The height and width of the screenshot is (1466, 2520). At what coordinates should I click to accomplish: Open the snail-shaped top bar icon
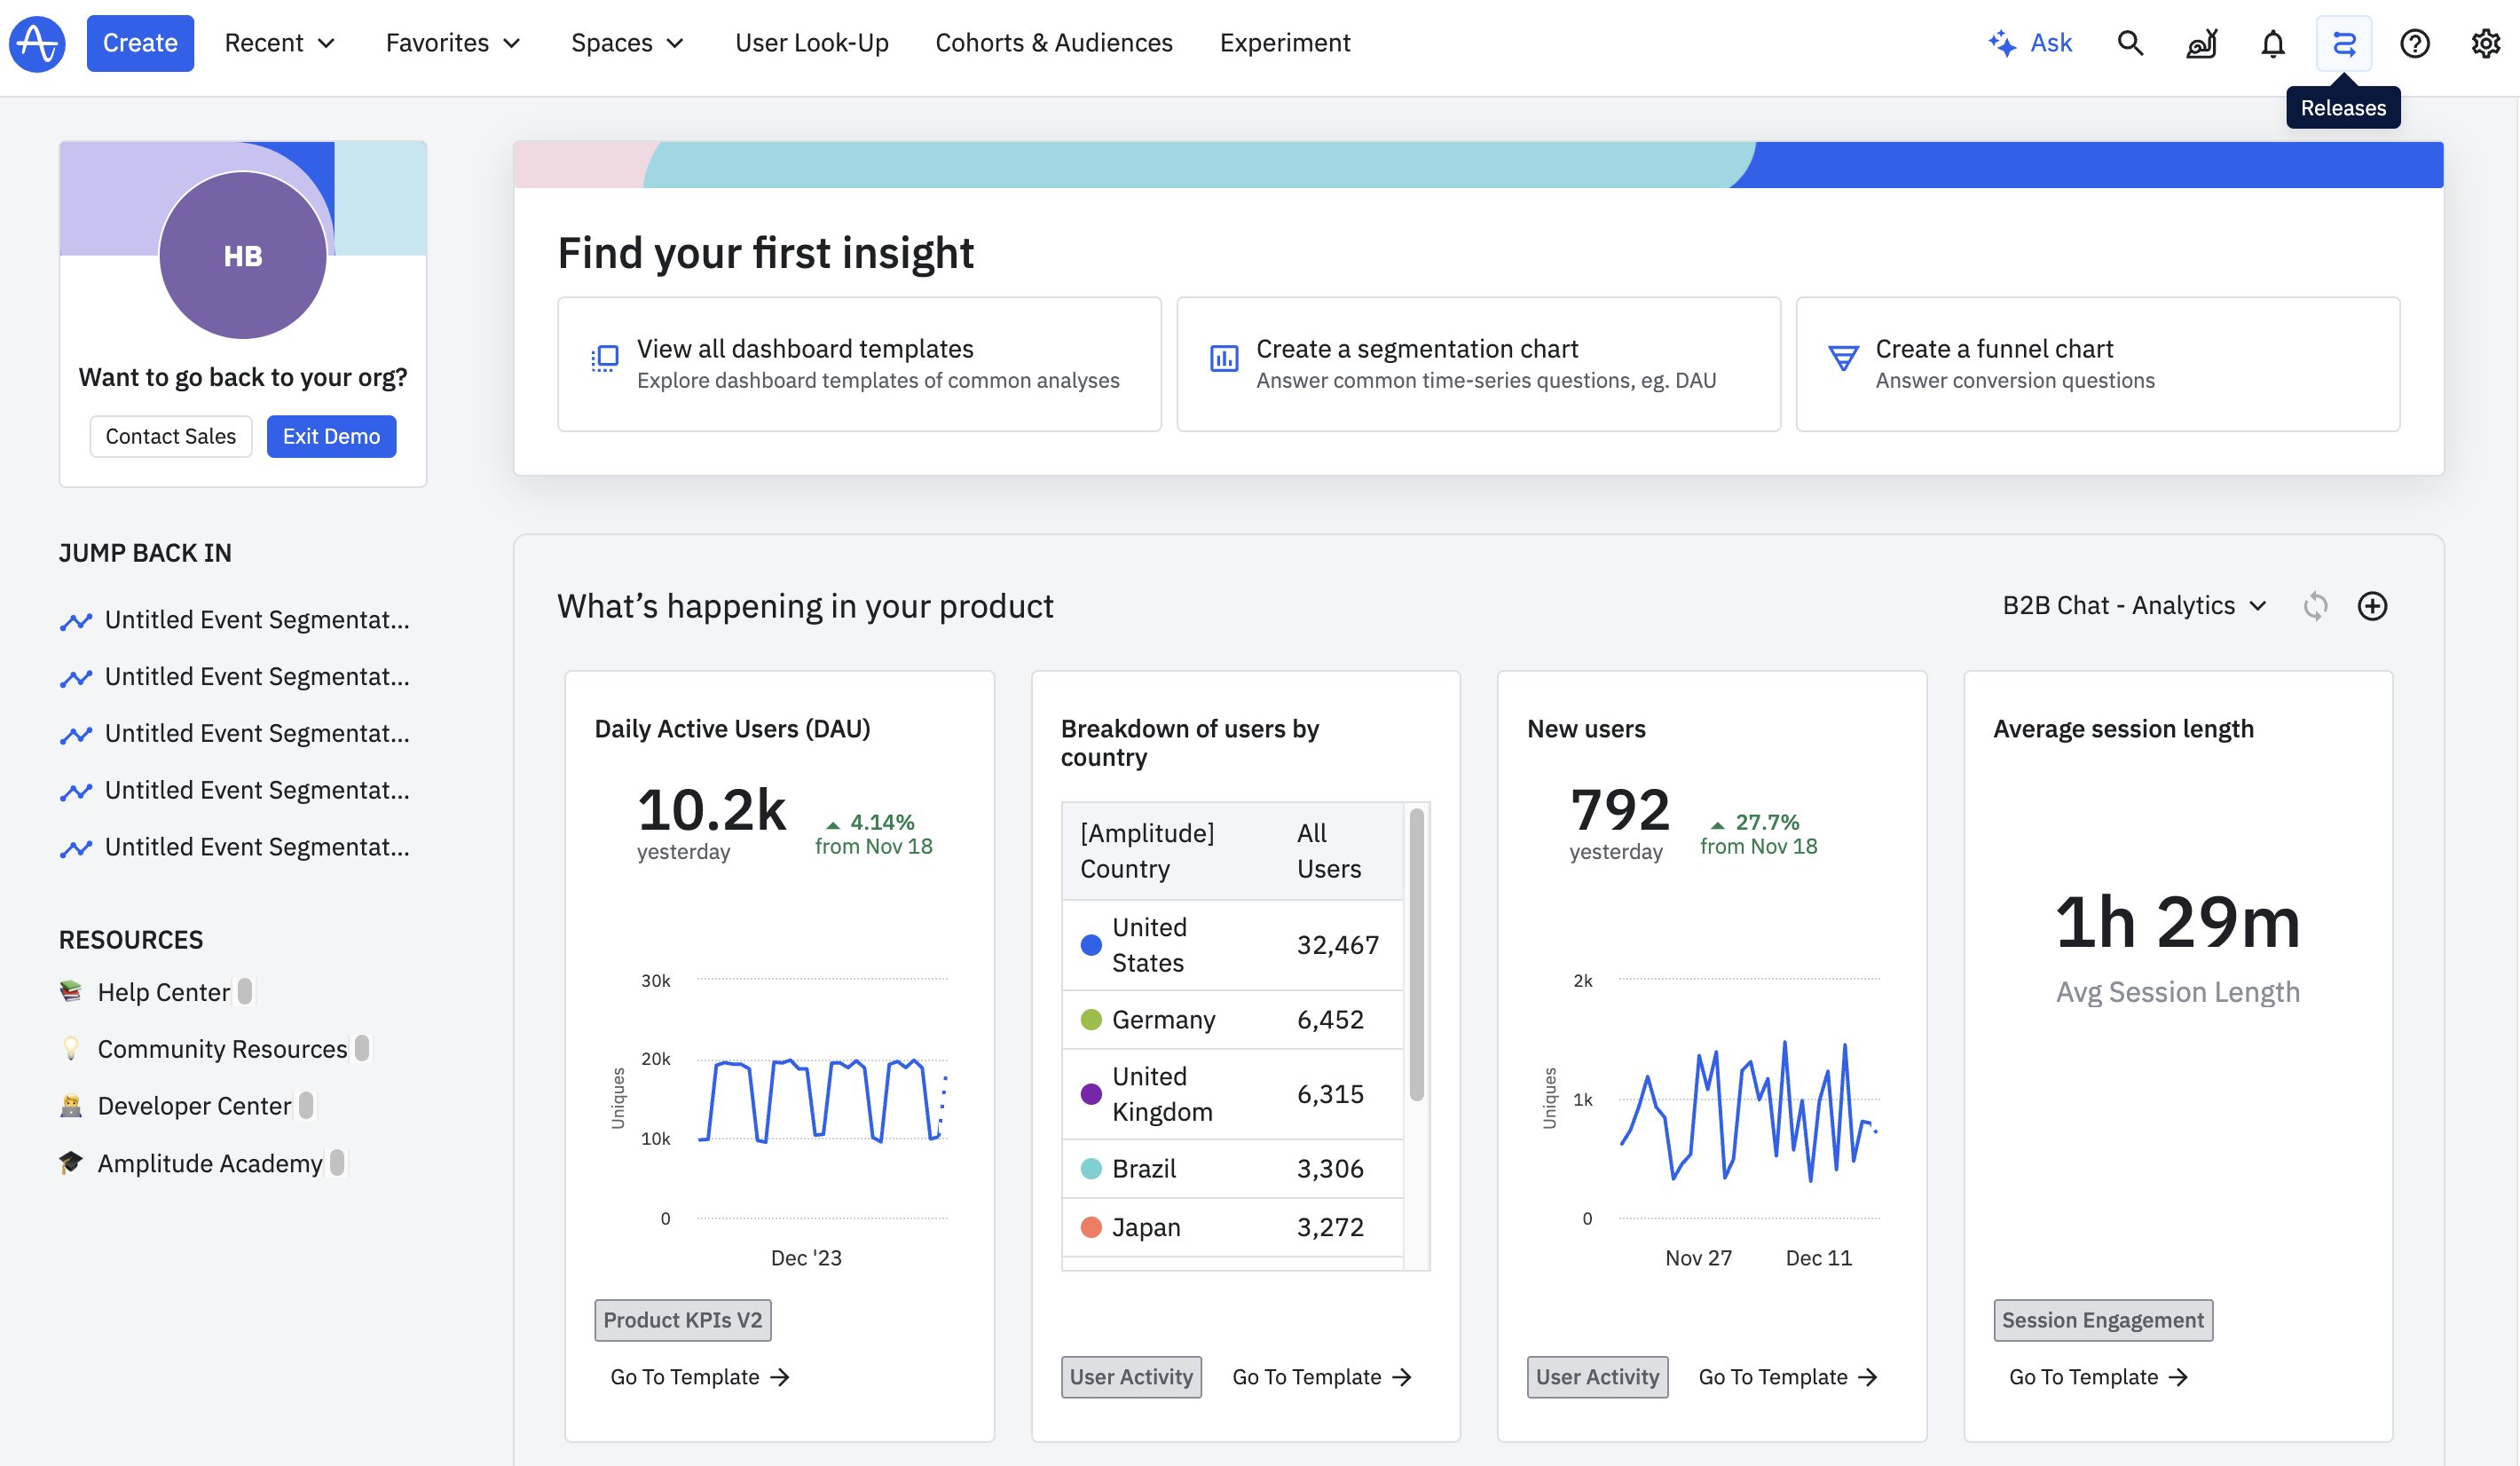[x=2201, y=43]
